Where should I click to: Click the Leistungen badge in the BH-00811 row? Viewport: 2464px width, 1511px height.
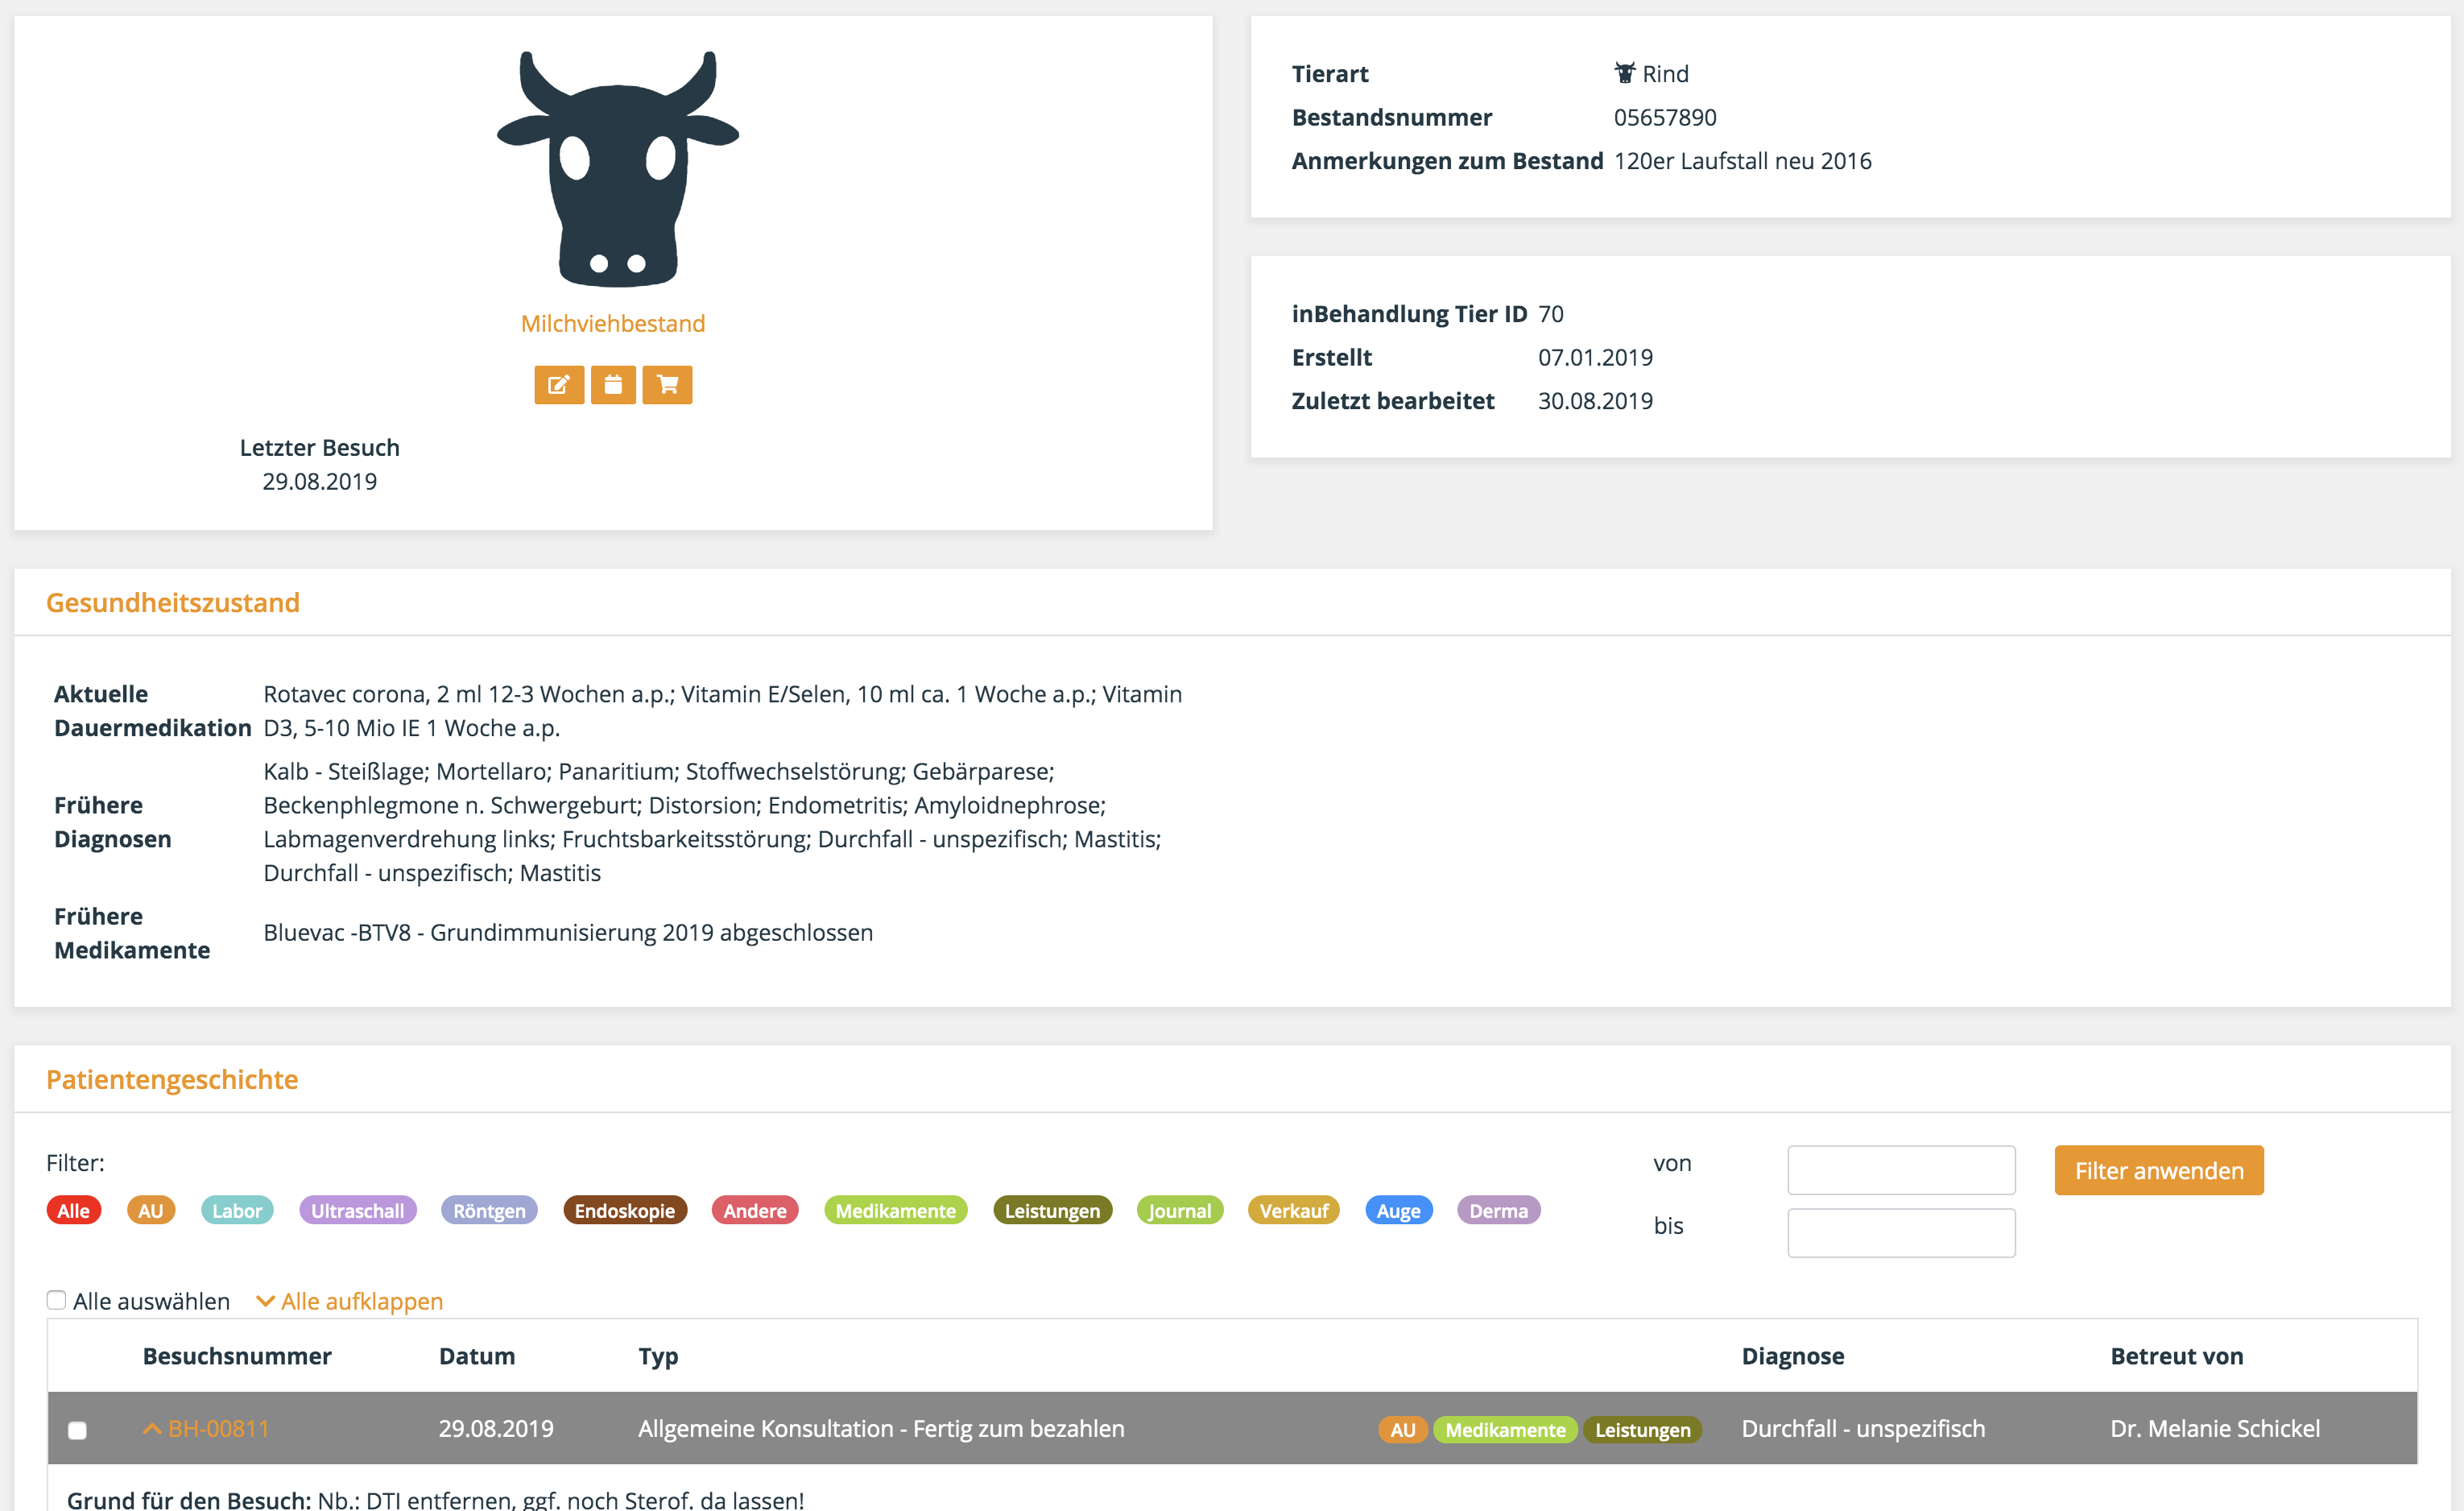(1643, 1430)
